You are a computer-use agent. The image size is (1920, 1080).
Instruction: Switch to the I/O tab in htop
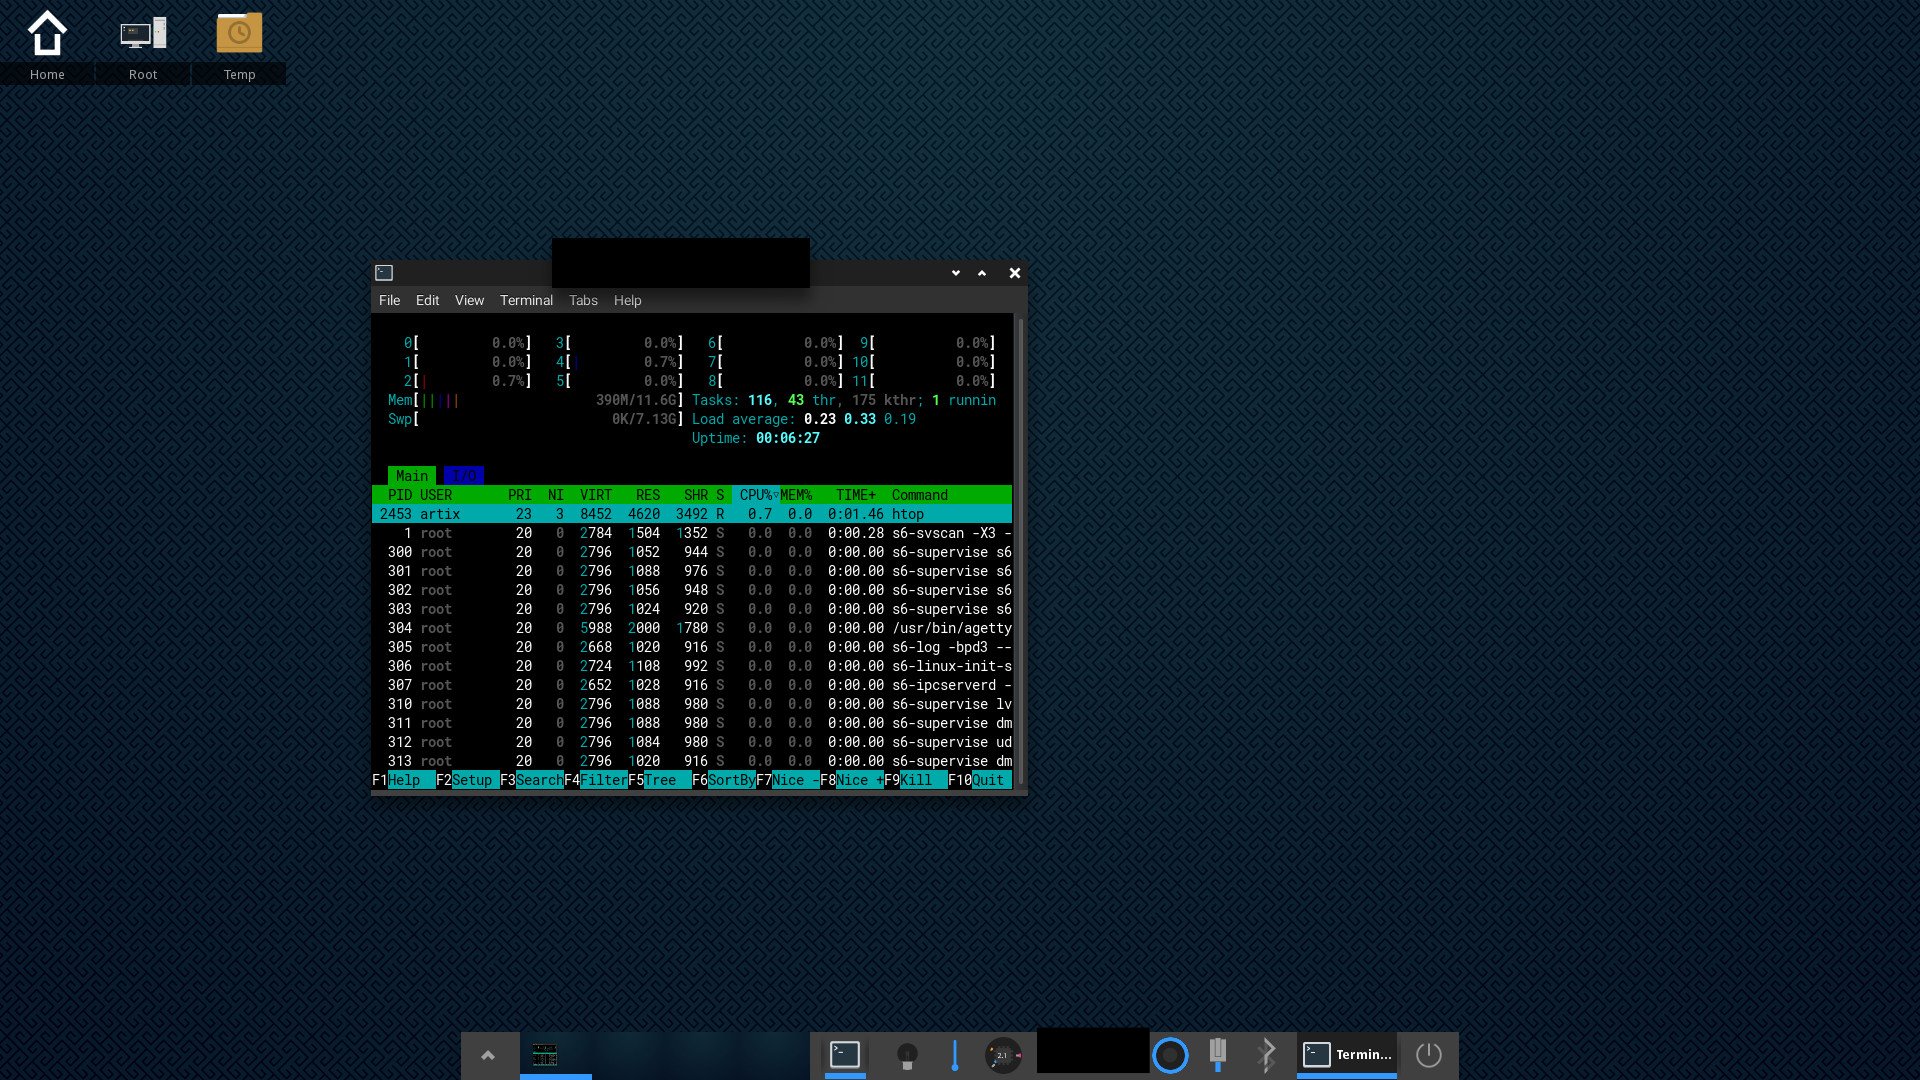tap(463, 476)
